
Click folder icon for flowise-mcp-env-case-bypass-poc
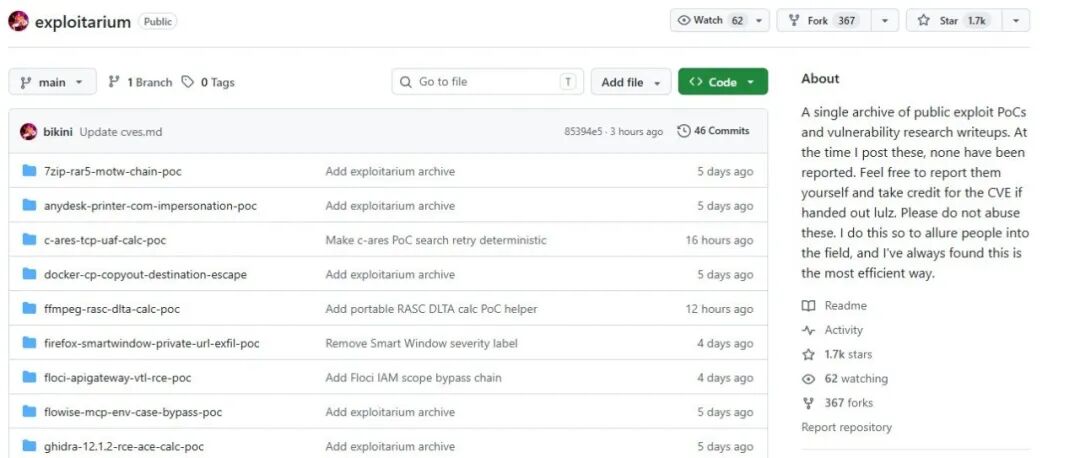[x=29, y=412]
